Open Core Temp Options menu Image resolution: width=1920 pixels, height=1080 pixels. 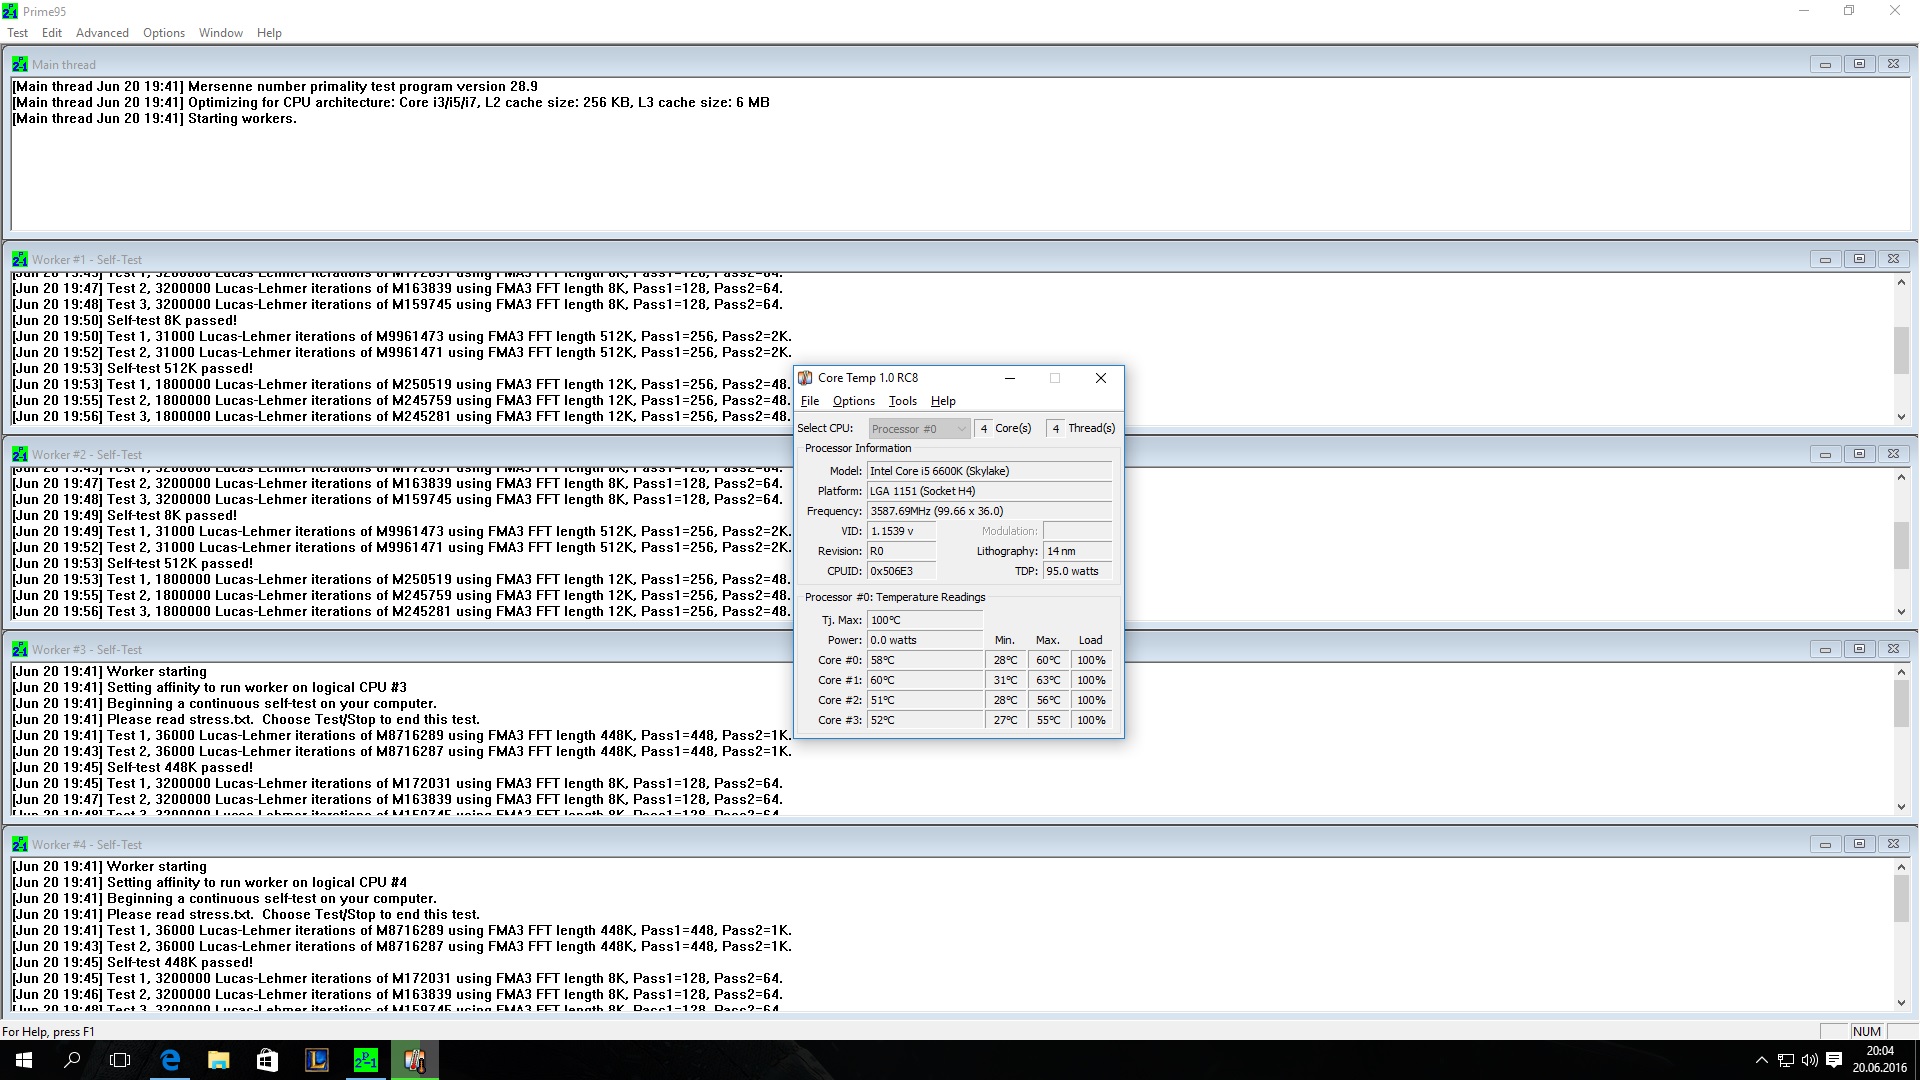coord(854,401)
